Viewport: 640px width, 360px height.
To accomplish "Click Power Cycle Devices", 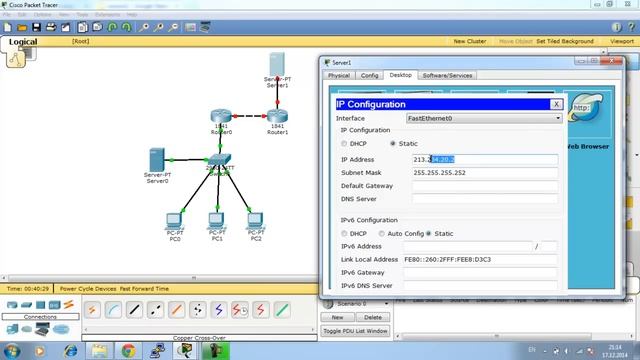I will [88, 289].
